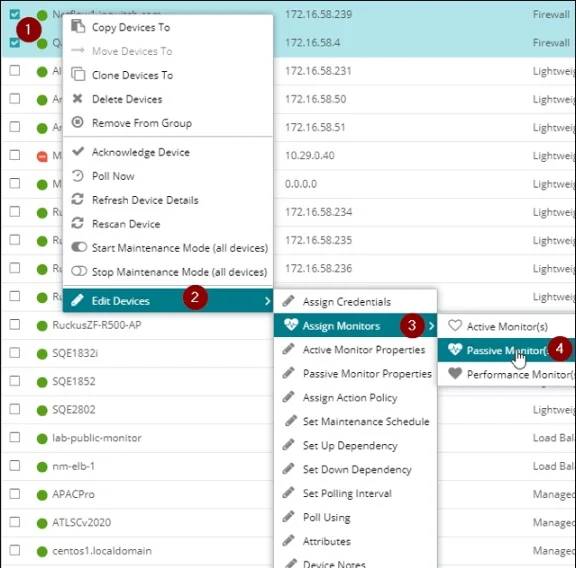This screenshot has width=576, height=568.
Task: Check the checkbox for APACPro
Action: coord(15,493)
